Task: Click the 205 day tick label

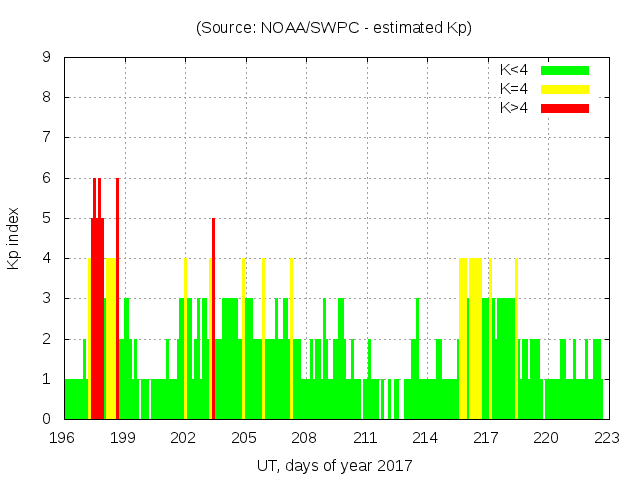Action: [244, 438]
